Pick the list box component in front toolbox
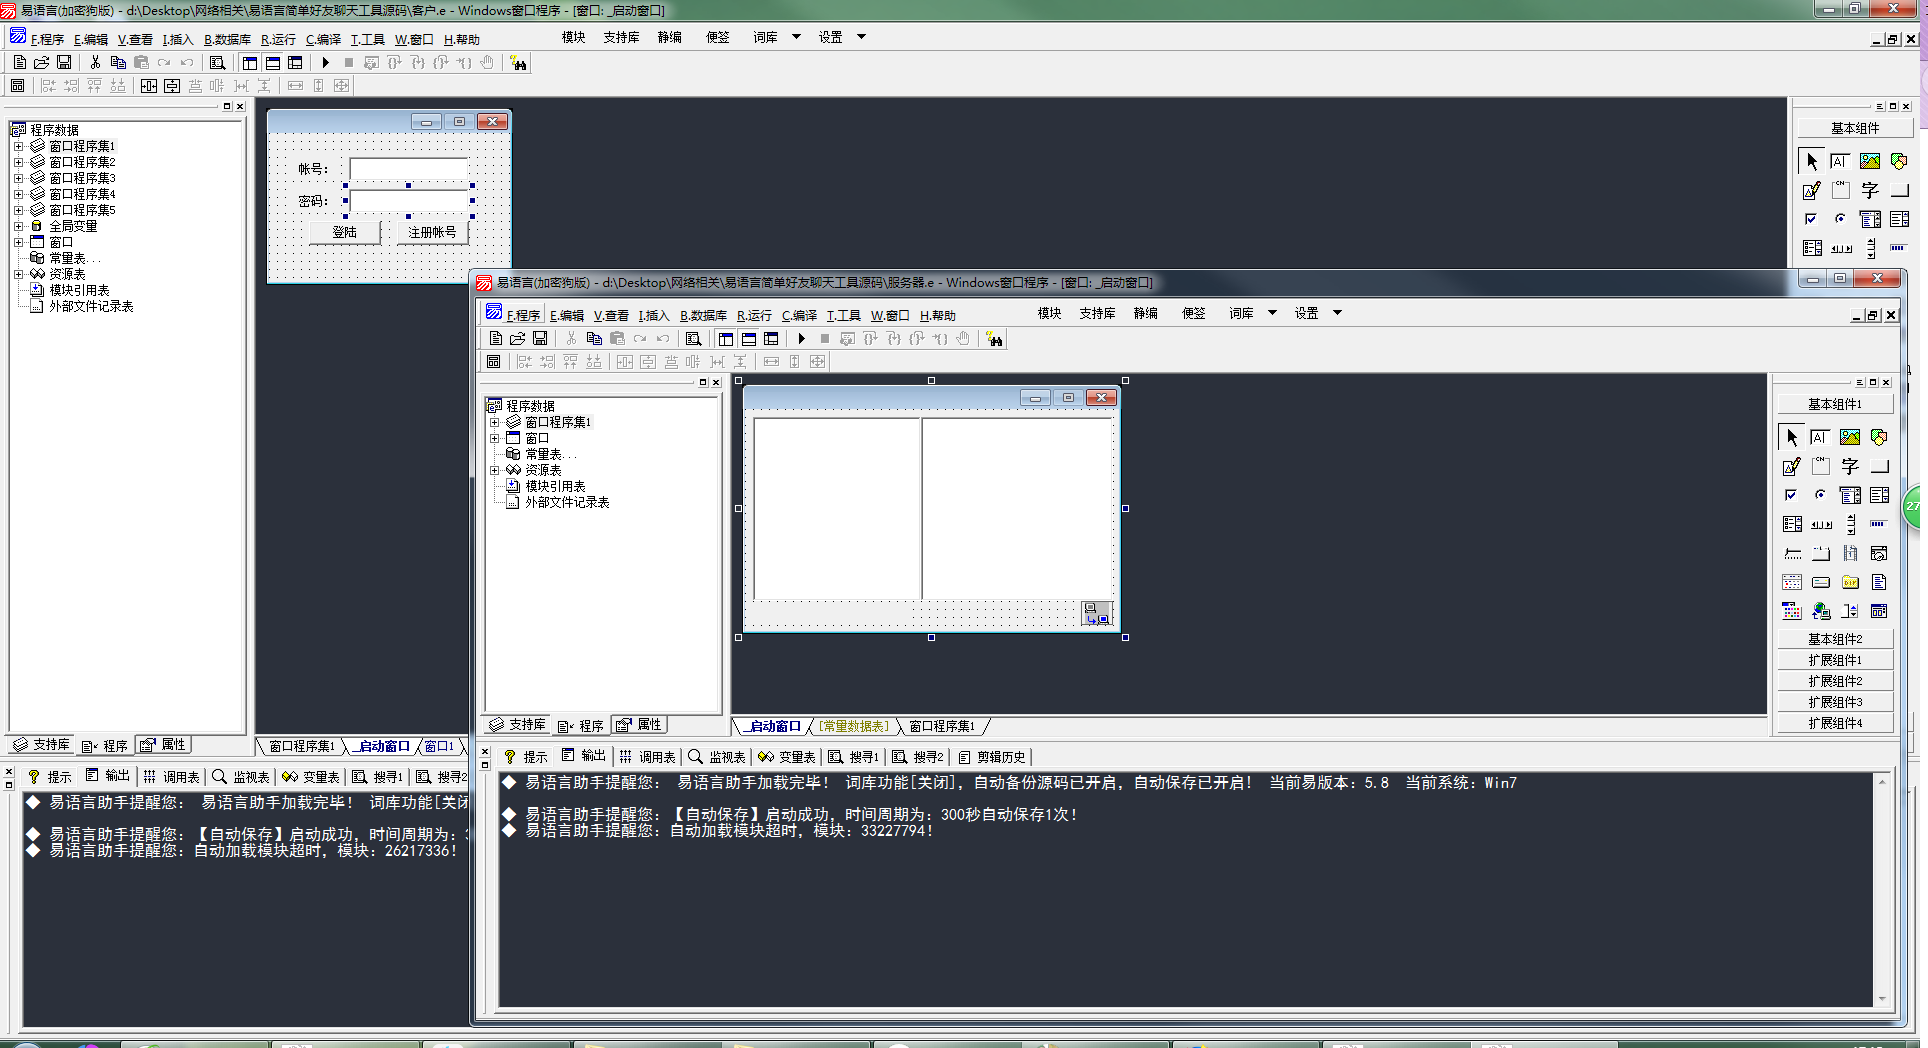The image size is (1928, 1048). coord(1879,495)
